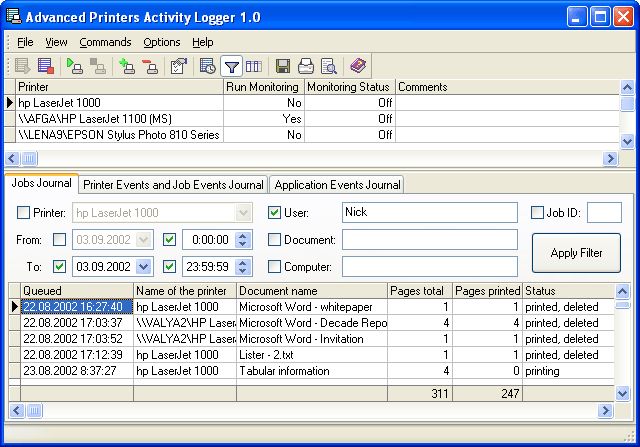Sort by the Pages total column header
The width and height of the screenshot is (640, 447).
pos(420,291)
